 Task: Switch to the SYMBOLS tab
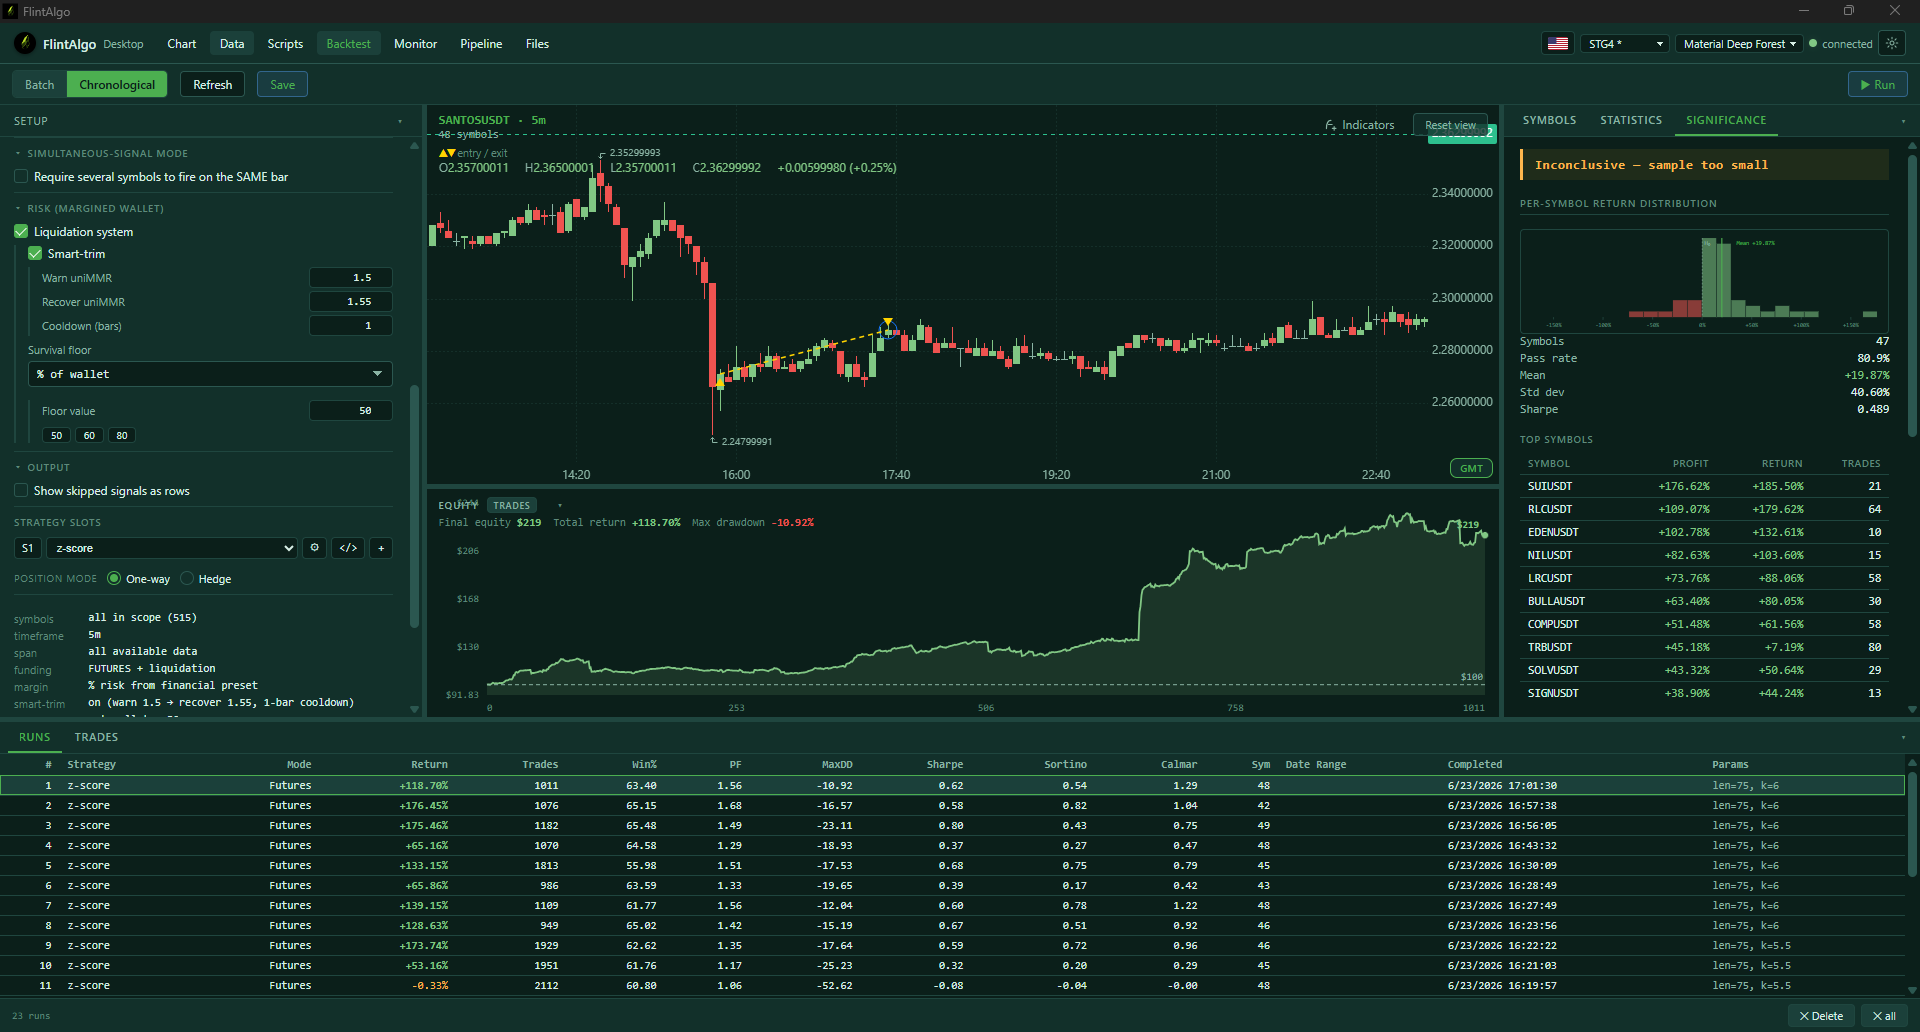(1549, 120)
